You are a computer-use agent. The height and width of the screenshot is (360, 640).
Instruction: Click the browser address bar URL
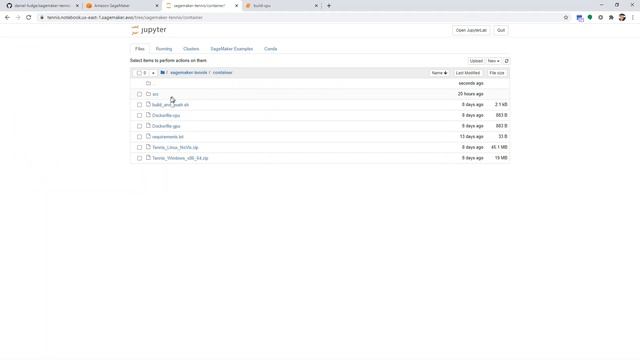click(x=124, y=18)
